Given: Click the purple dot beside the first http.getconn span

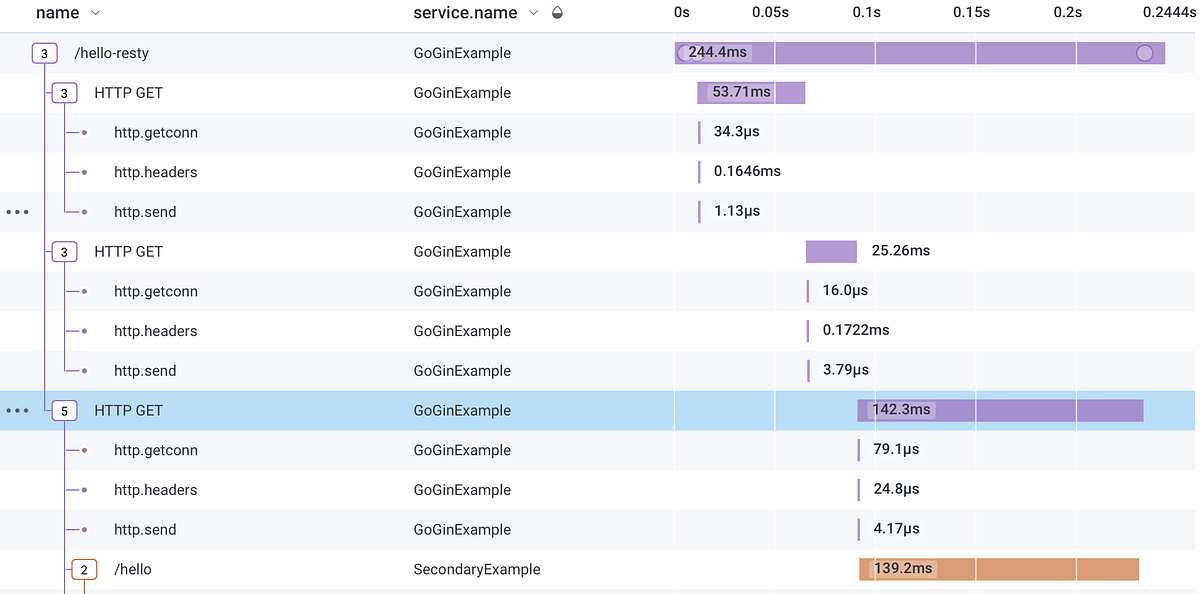Looking at the screenshot, I should 86,132.
